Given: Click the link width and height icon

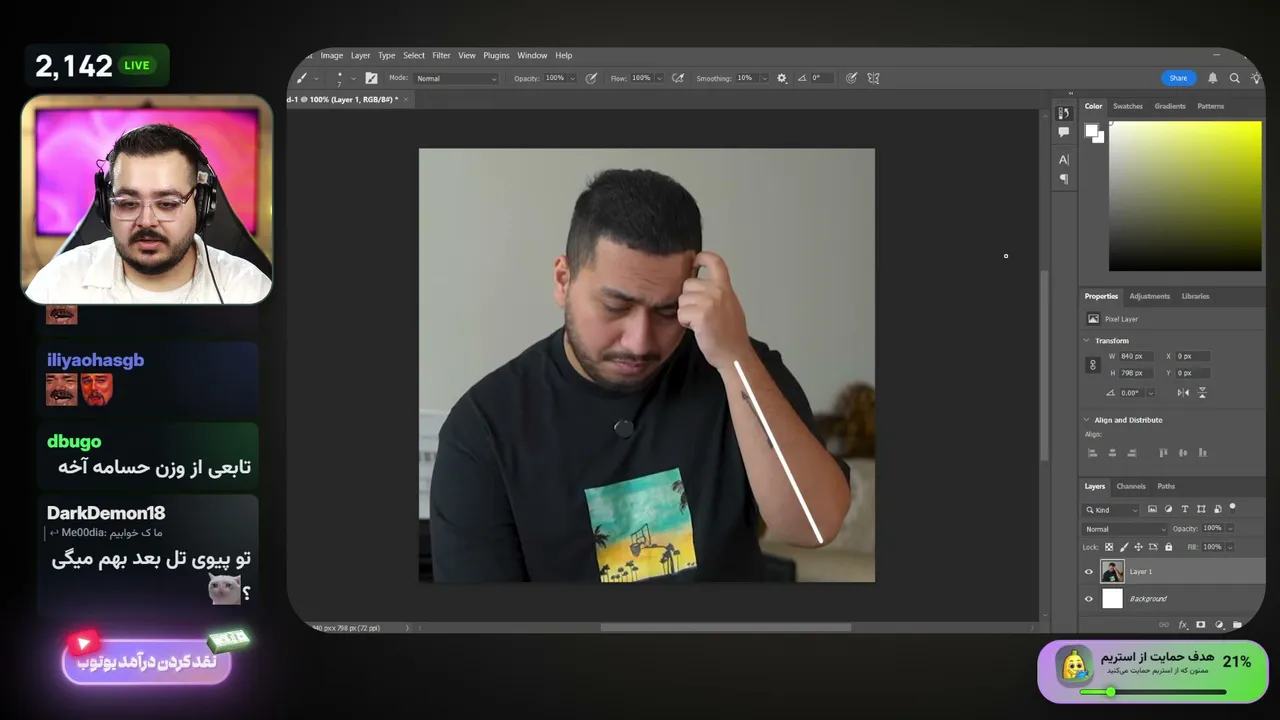Looking at the screenshot, I should tap(1092, 365).
